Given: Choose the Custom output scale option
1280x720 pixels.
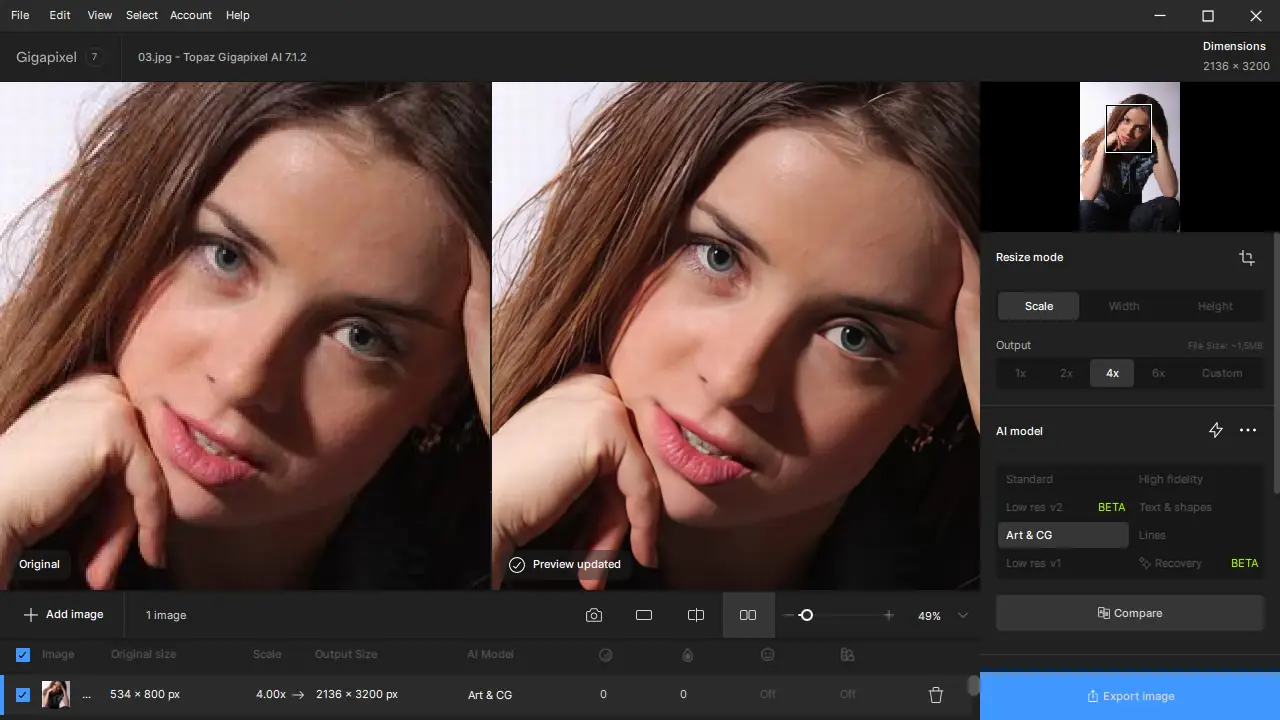Looking at the screenshot, I should [x=1221, y=373].
